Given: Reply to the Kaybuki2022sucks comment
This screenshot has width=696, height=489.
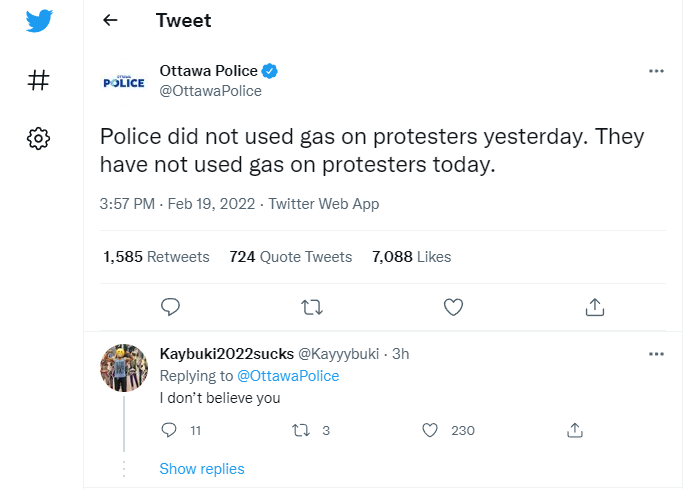Looking at the screenshot, I should 169,430.
